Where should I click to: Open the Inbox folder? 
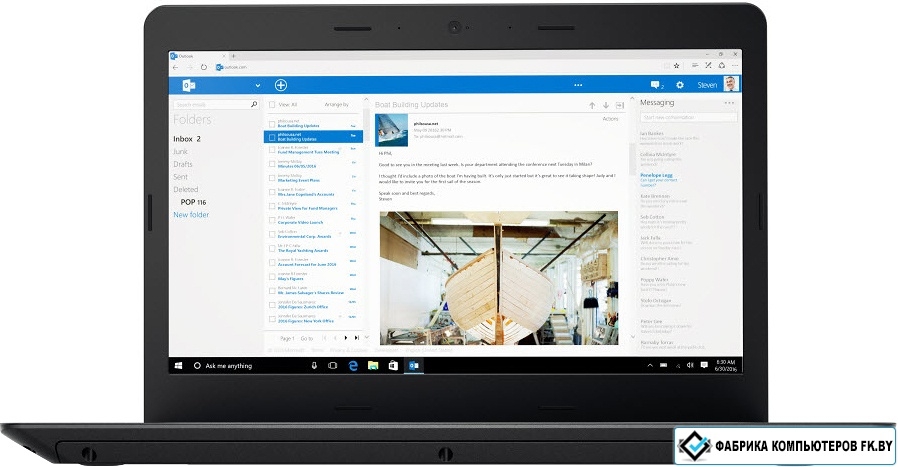[187, 139]
